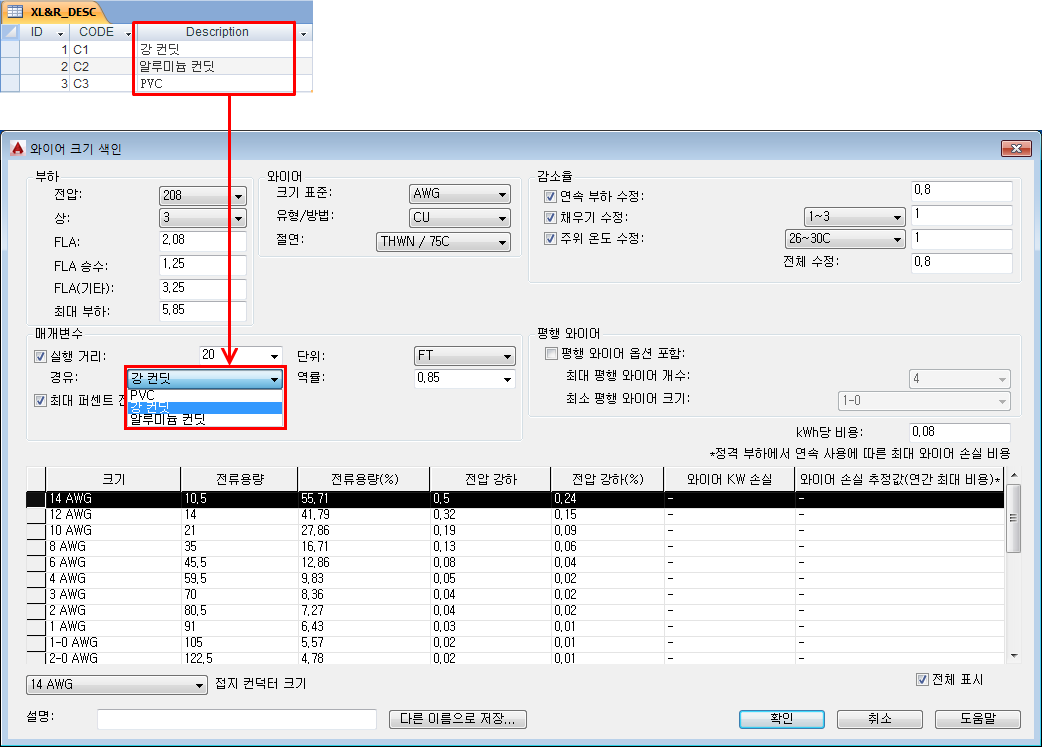Screen dimensions: 1042x747
Task: Select the 8 AWG row
Action: coord(515,547)
